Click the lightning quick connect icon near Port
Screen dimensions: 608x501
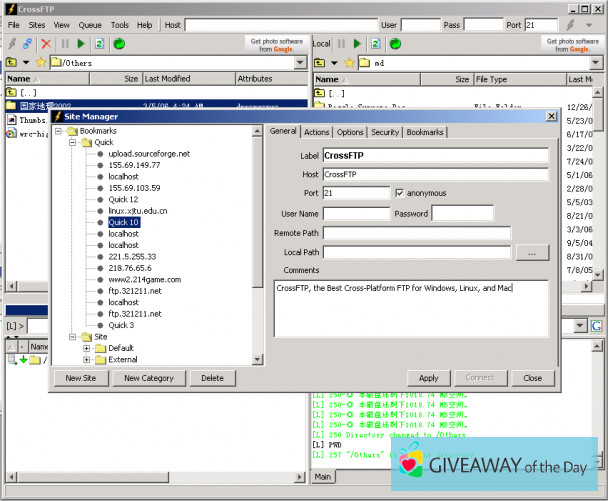(x=572, y=25)
